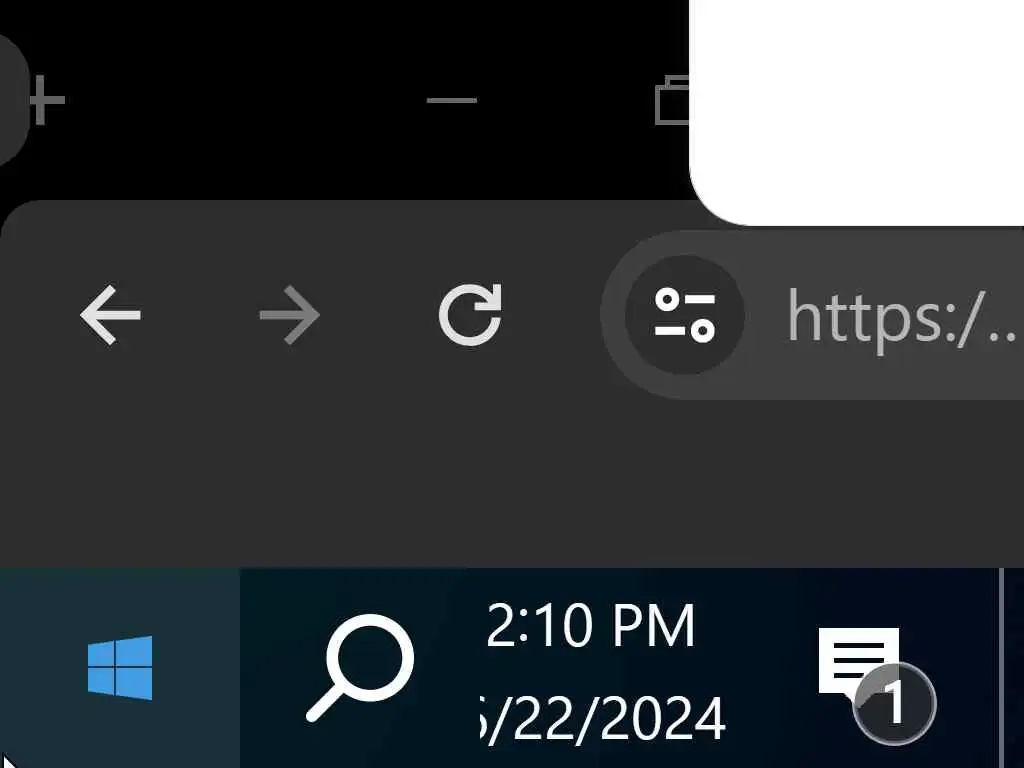Click the https URL text
This screenshot has height=768, width=1024.
(x=901, y=318)
